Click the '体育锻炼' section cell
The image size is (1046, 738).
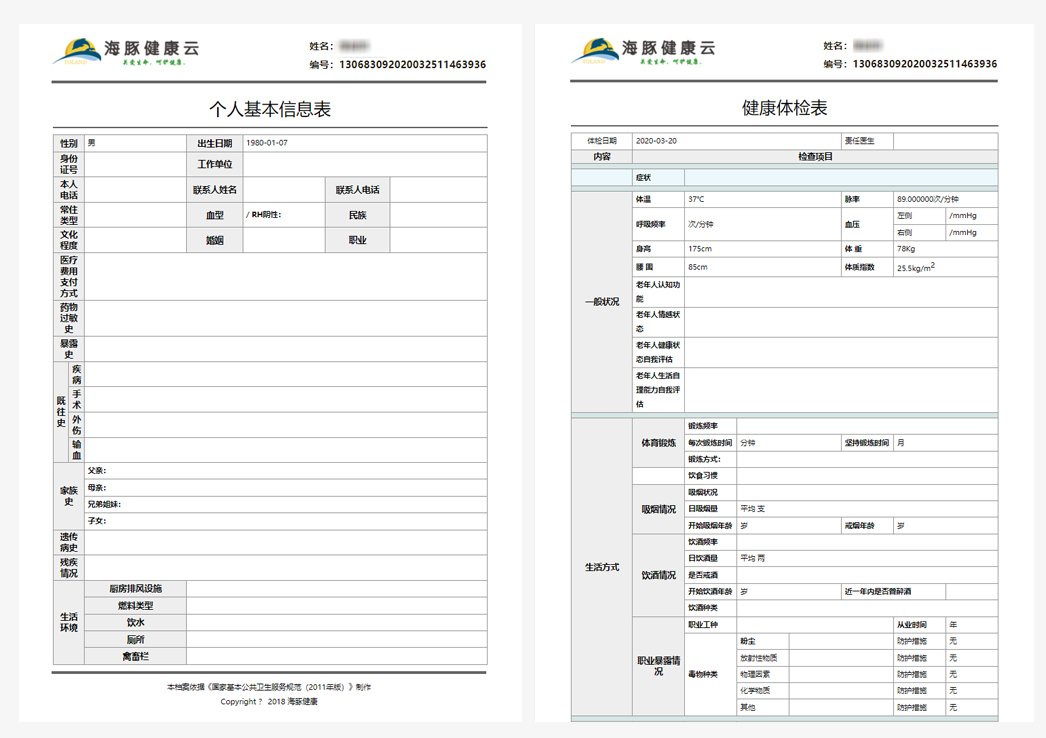click(658, 442)
